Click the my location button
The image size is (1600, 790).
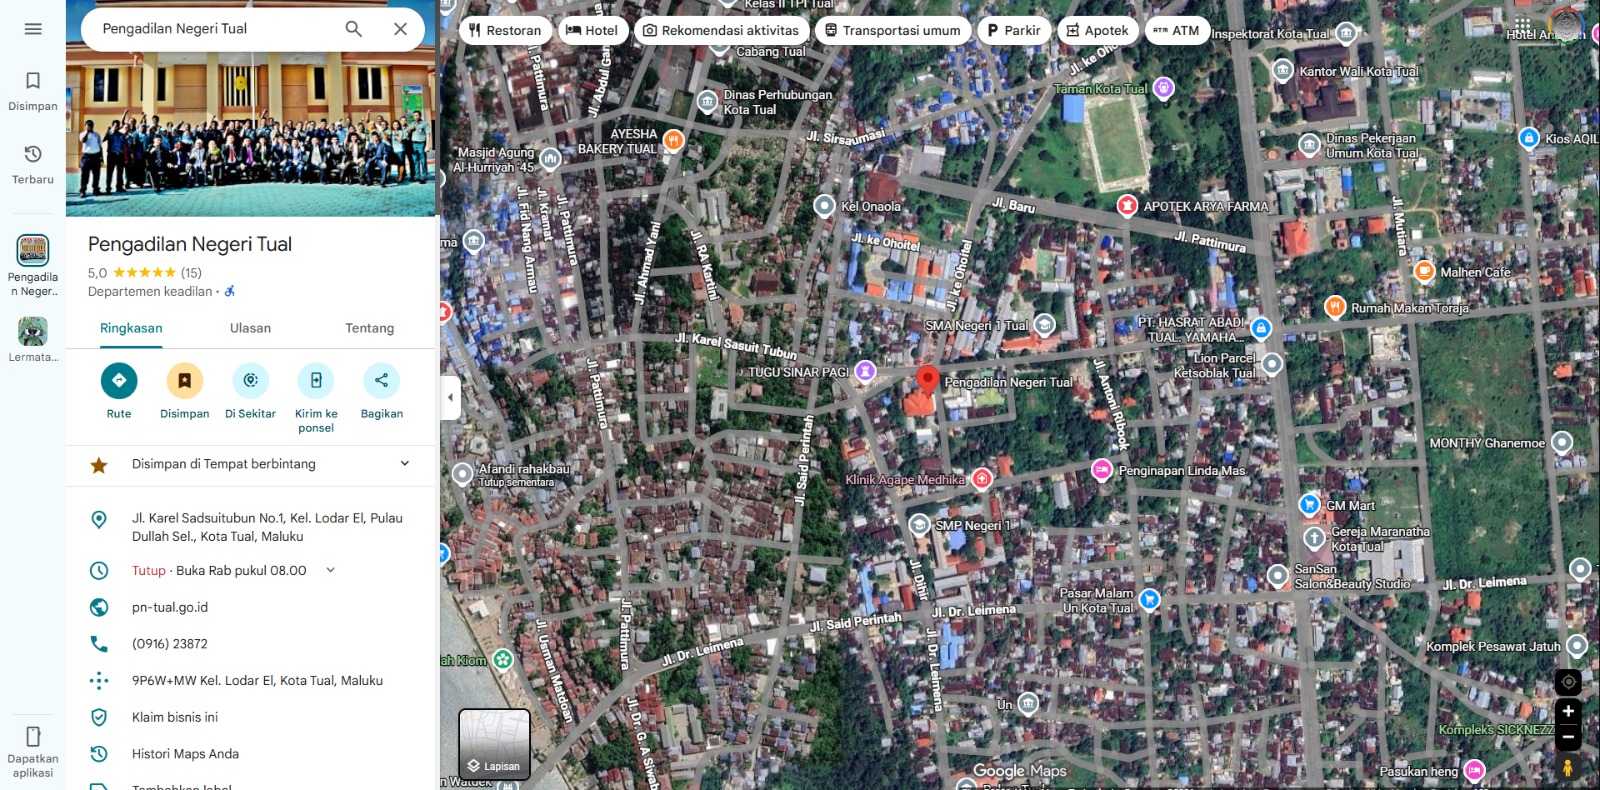1568,682
